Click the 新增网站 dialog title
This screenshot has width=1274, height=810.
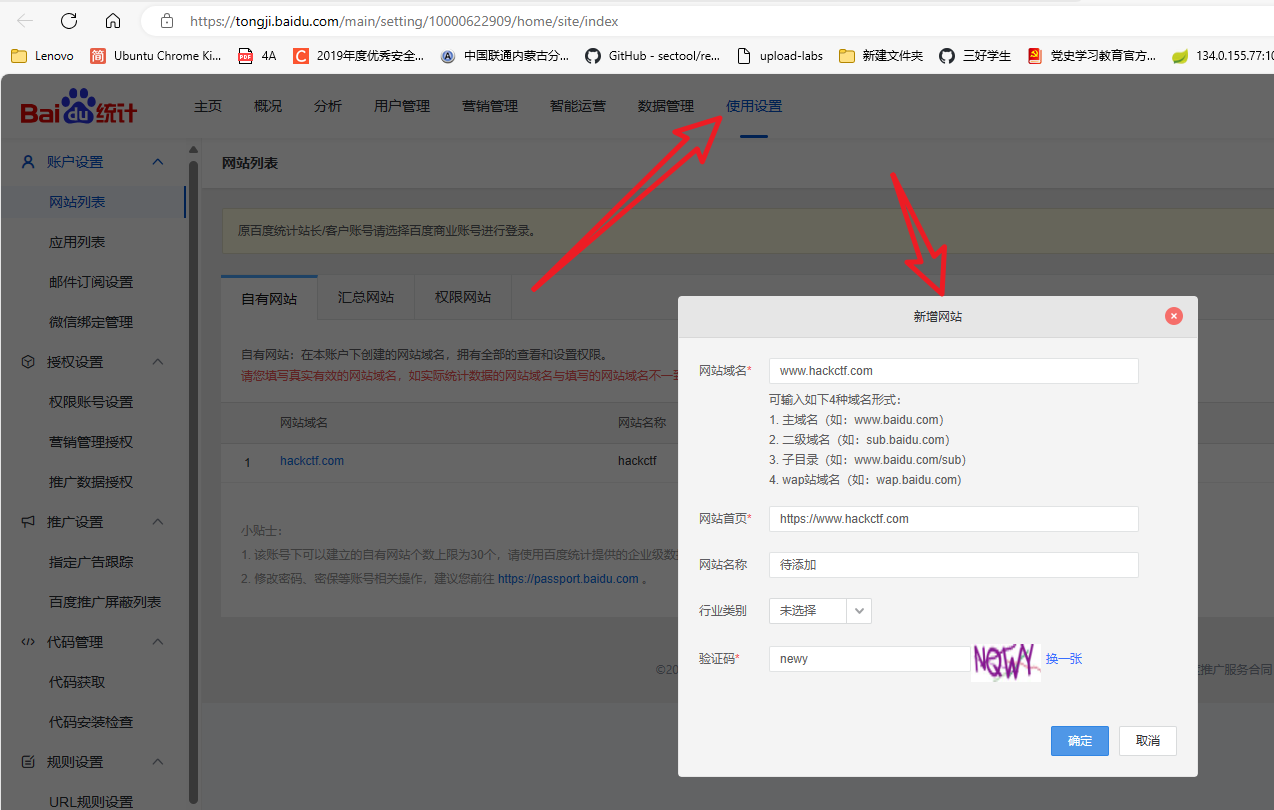tap(938, 317)
